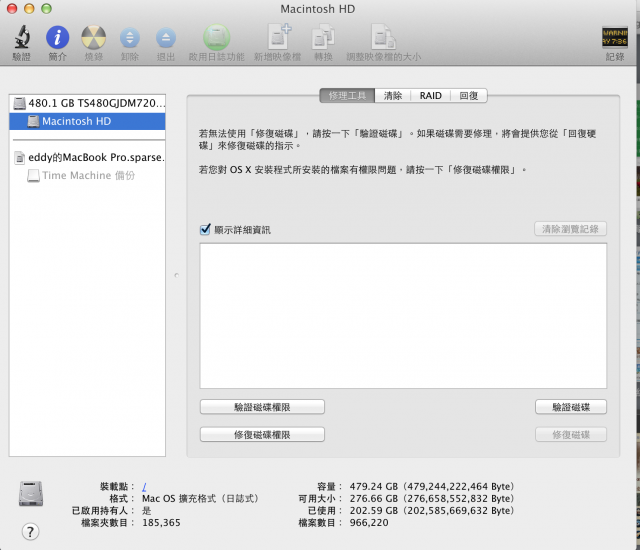This screenshot has height=550, width=640.
Task: Click the Convert (轉換) toolbar icon
Action: 323,37
